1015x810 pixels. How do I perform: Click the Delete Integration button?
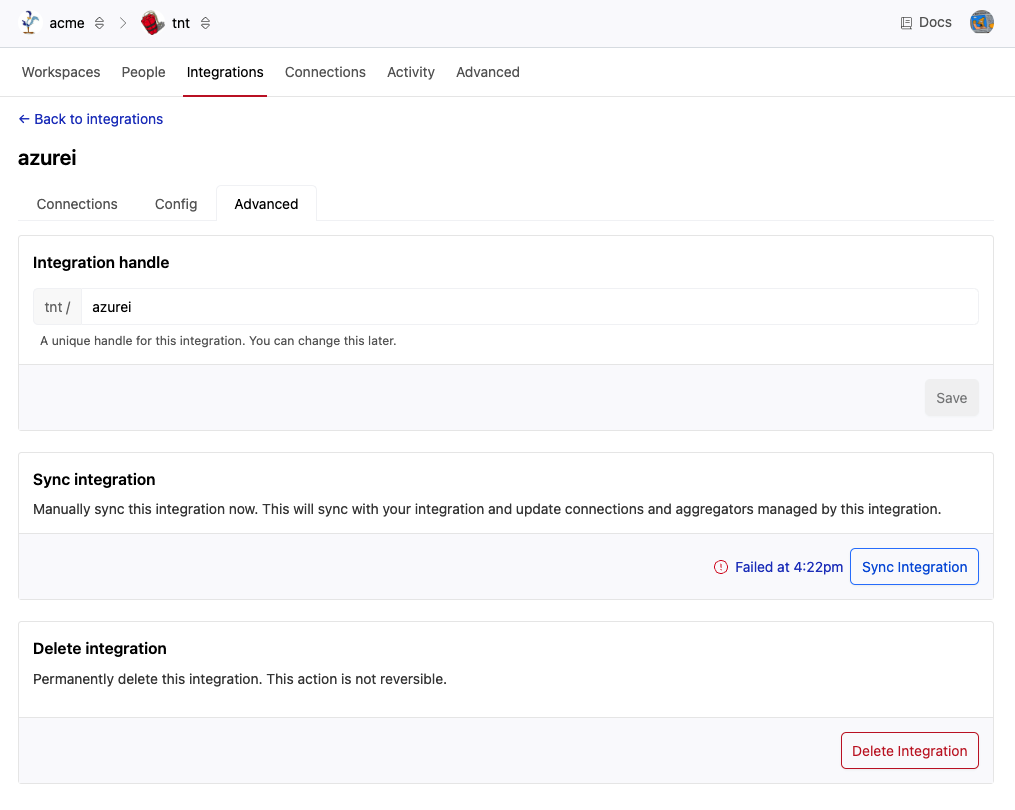tap(909, 751)
